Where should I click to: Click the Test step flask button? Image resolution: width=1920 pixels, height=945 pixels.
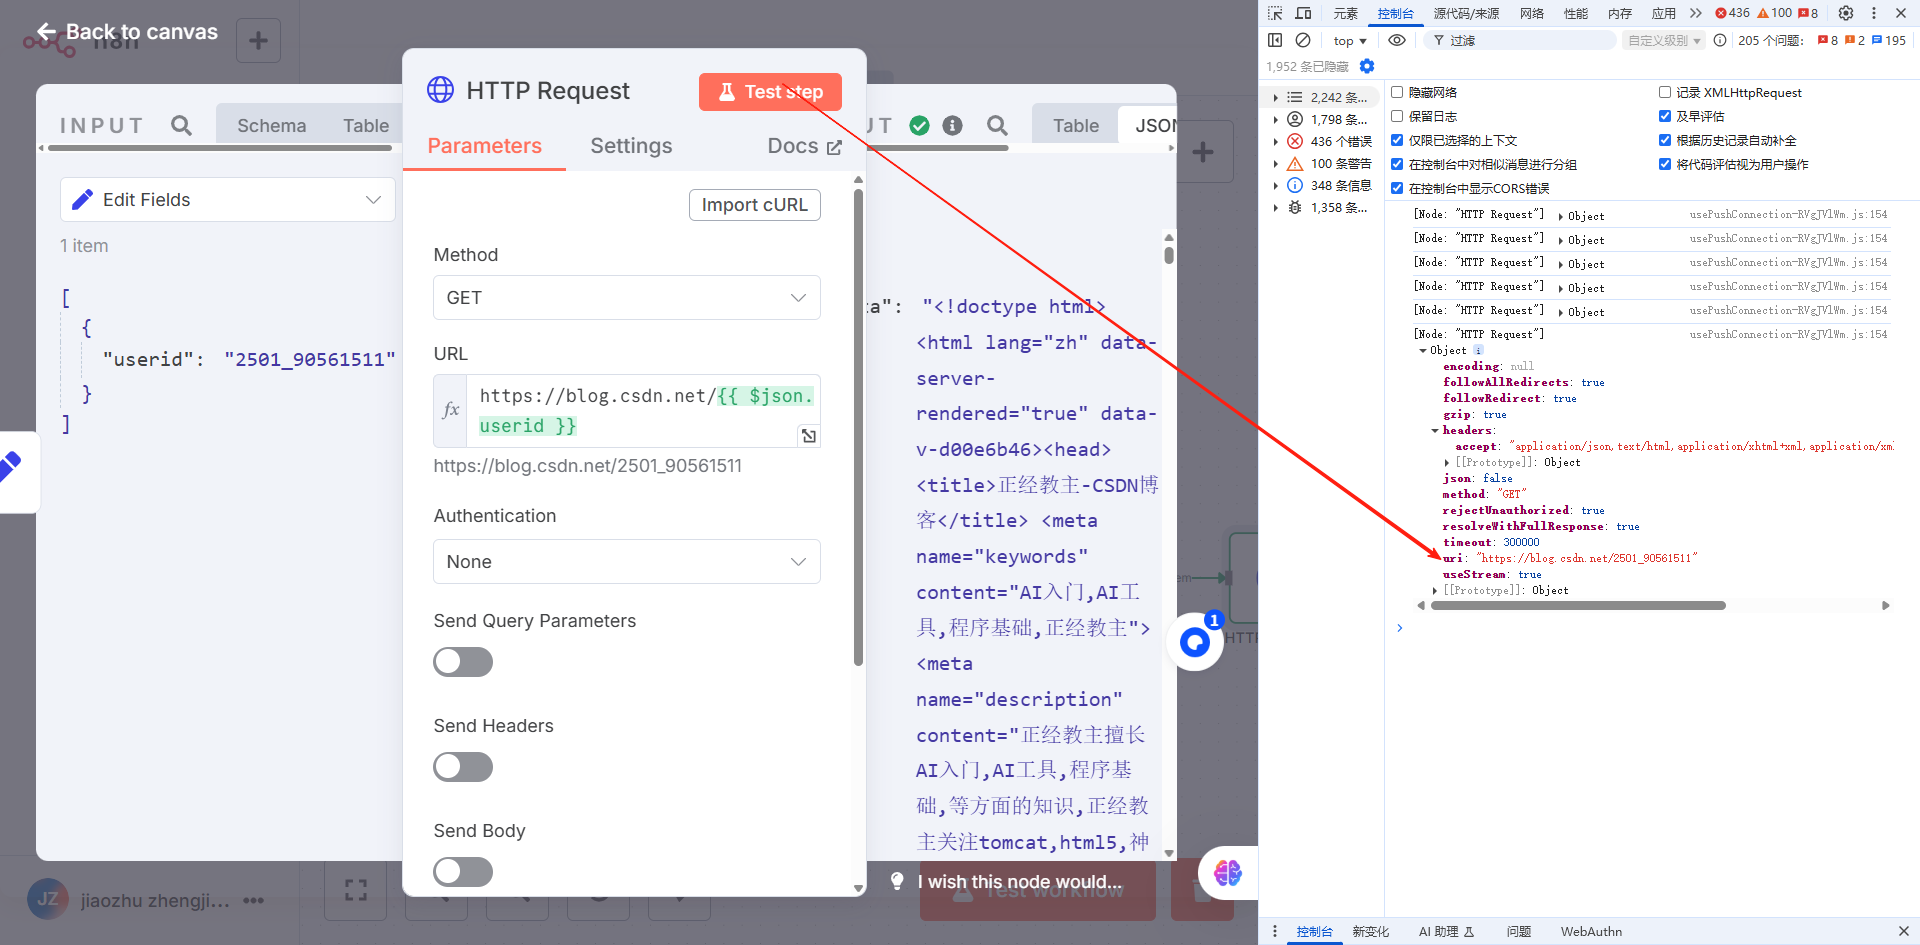click(x=770, y=92)
